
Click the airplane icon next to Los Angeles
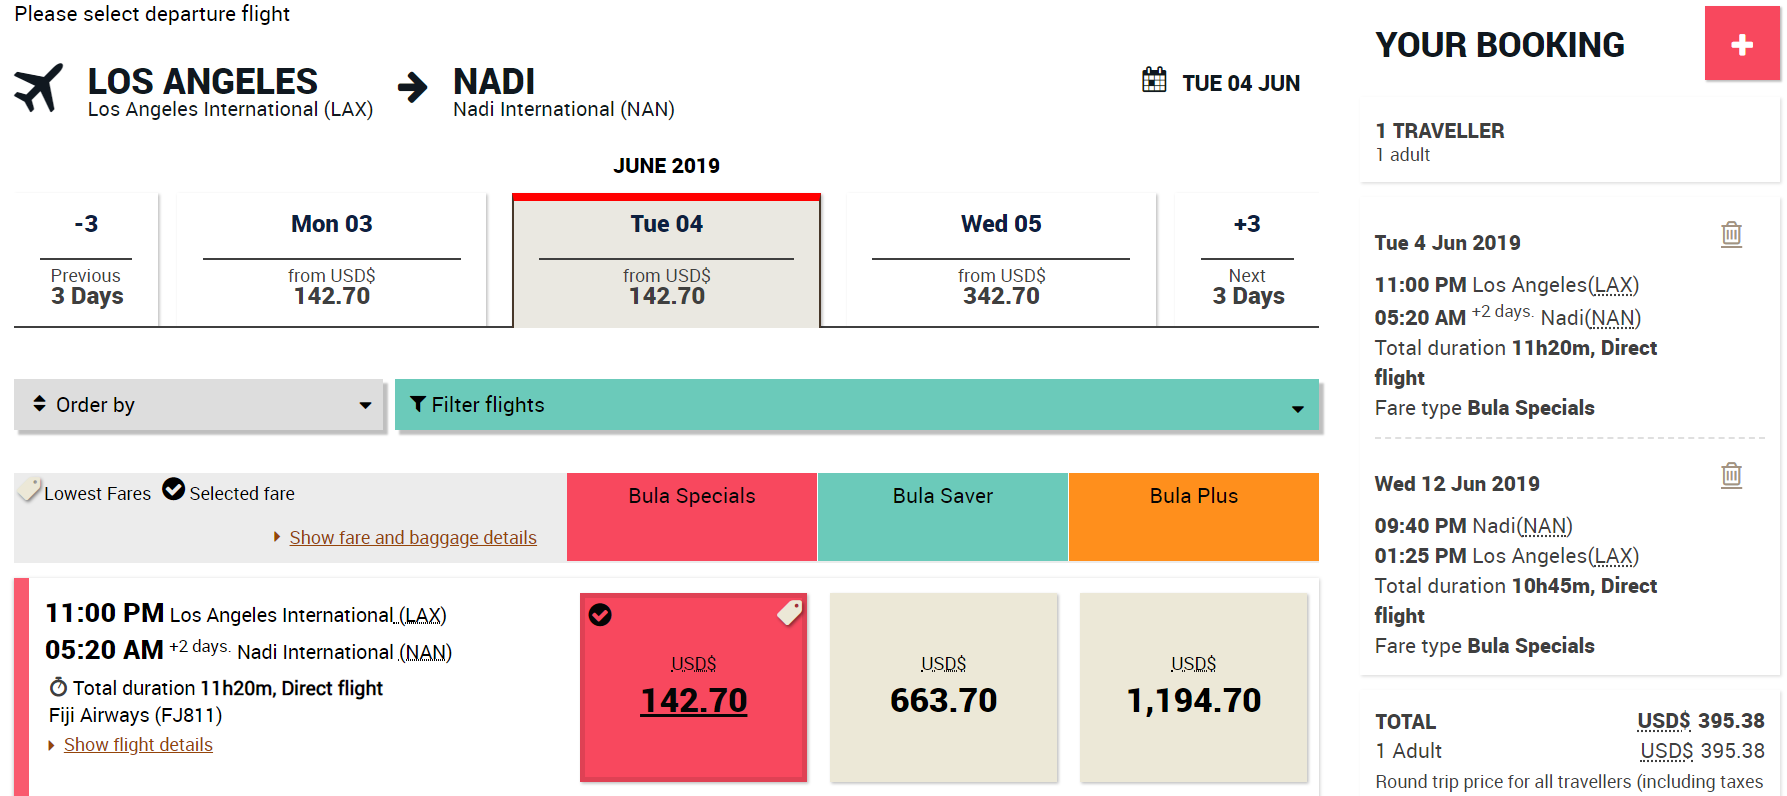[x=39, y=88]
